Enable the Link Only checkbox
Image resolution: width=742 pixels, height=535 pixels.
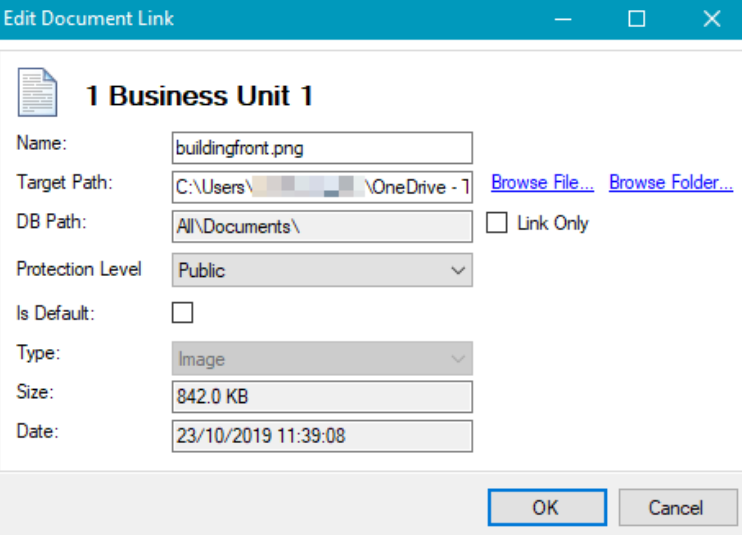[x=497, y=224]
